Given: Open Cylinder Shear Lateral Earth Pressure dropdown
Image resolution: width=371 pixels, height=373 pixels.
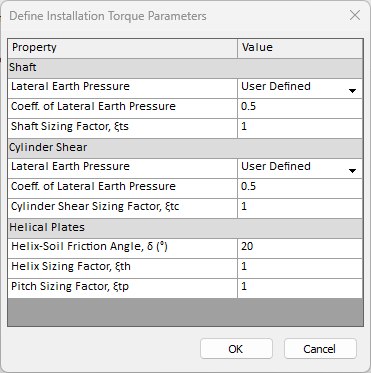Looking at the screenshot, I should coord(352,171).
